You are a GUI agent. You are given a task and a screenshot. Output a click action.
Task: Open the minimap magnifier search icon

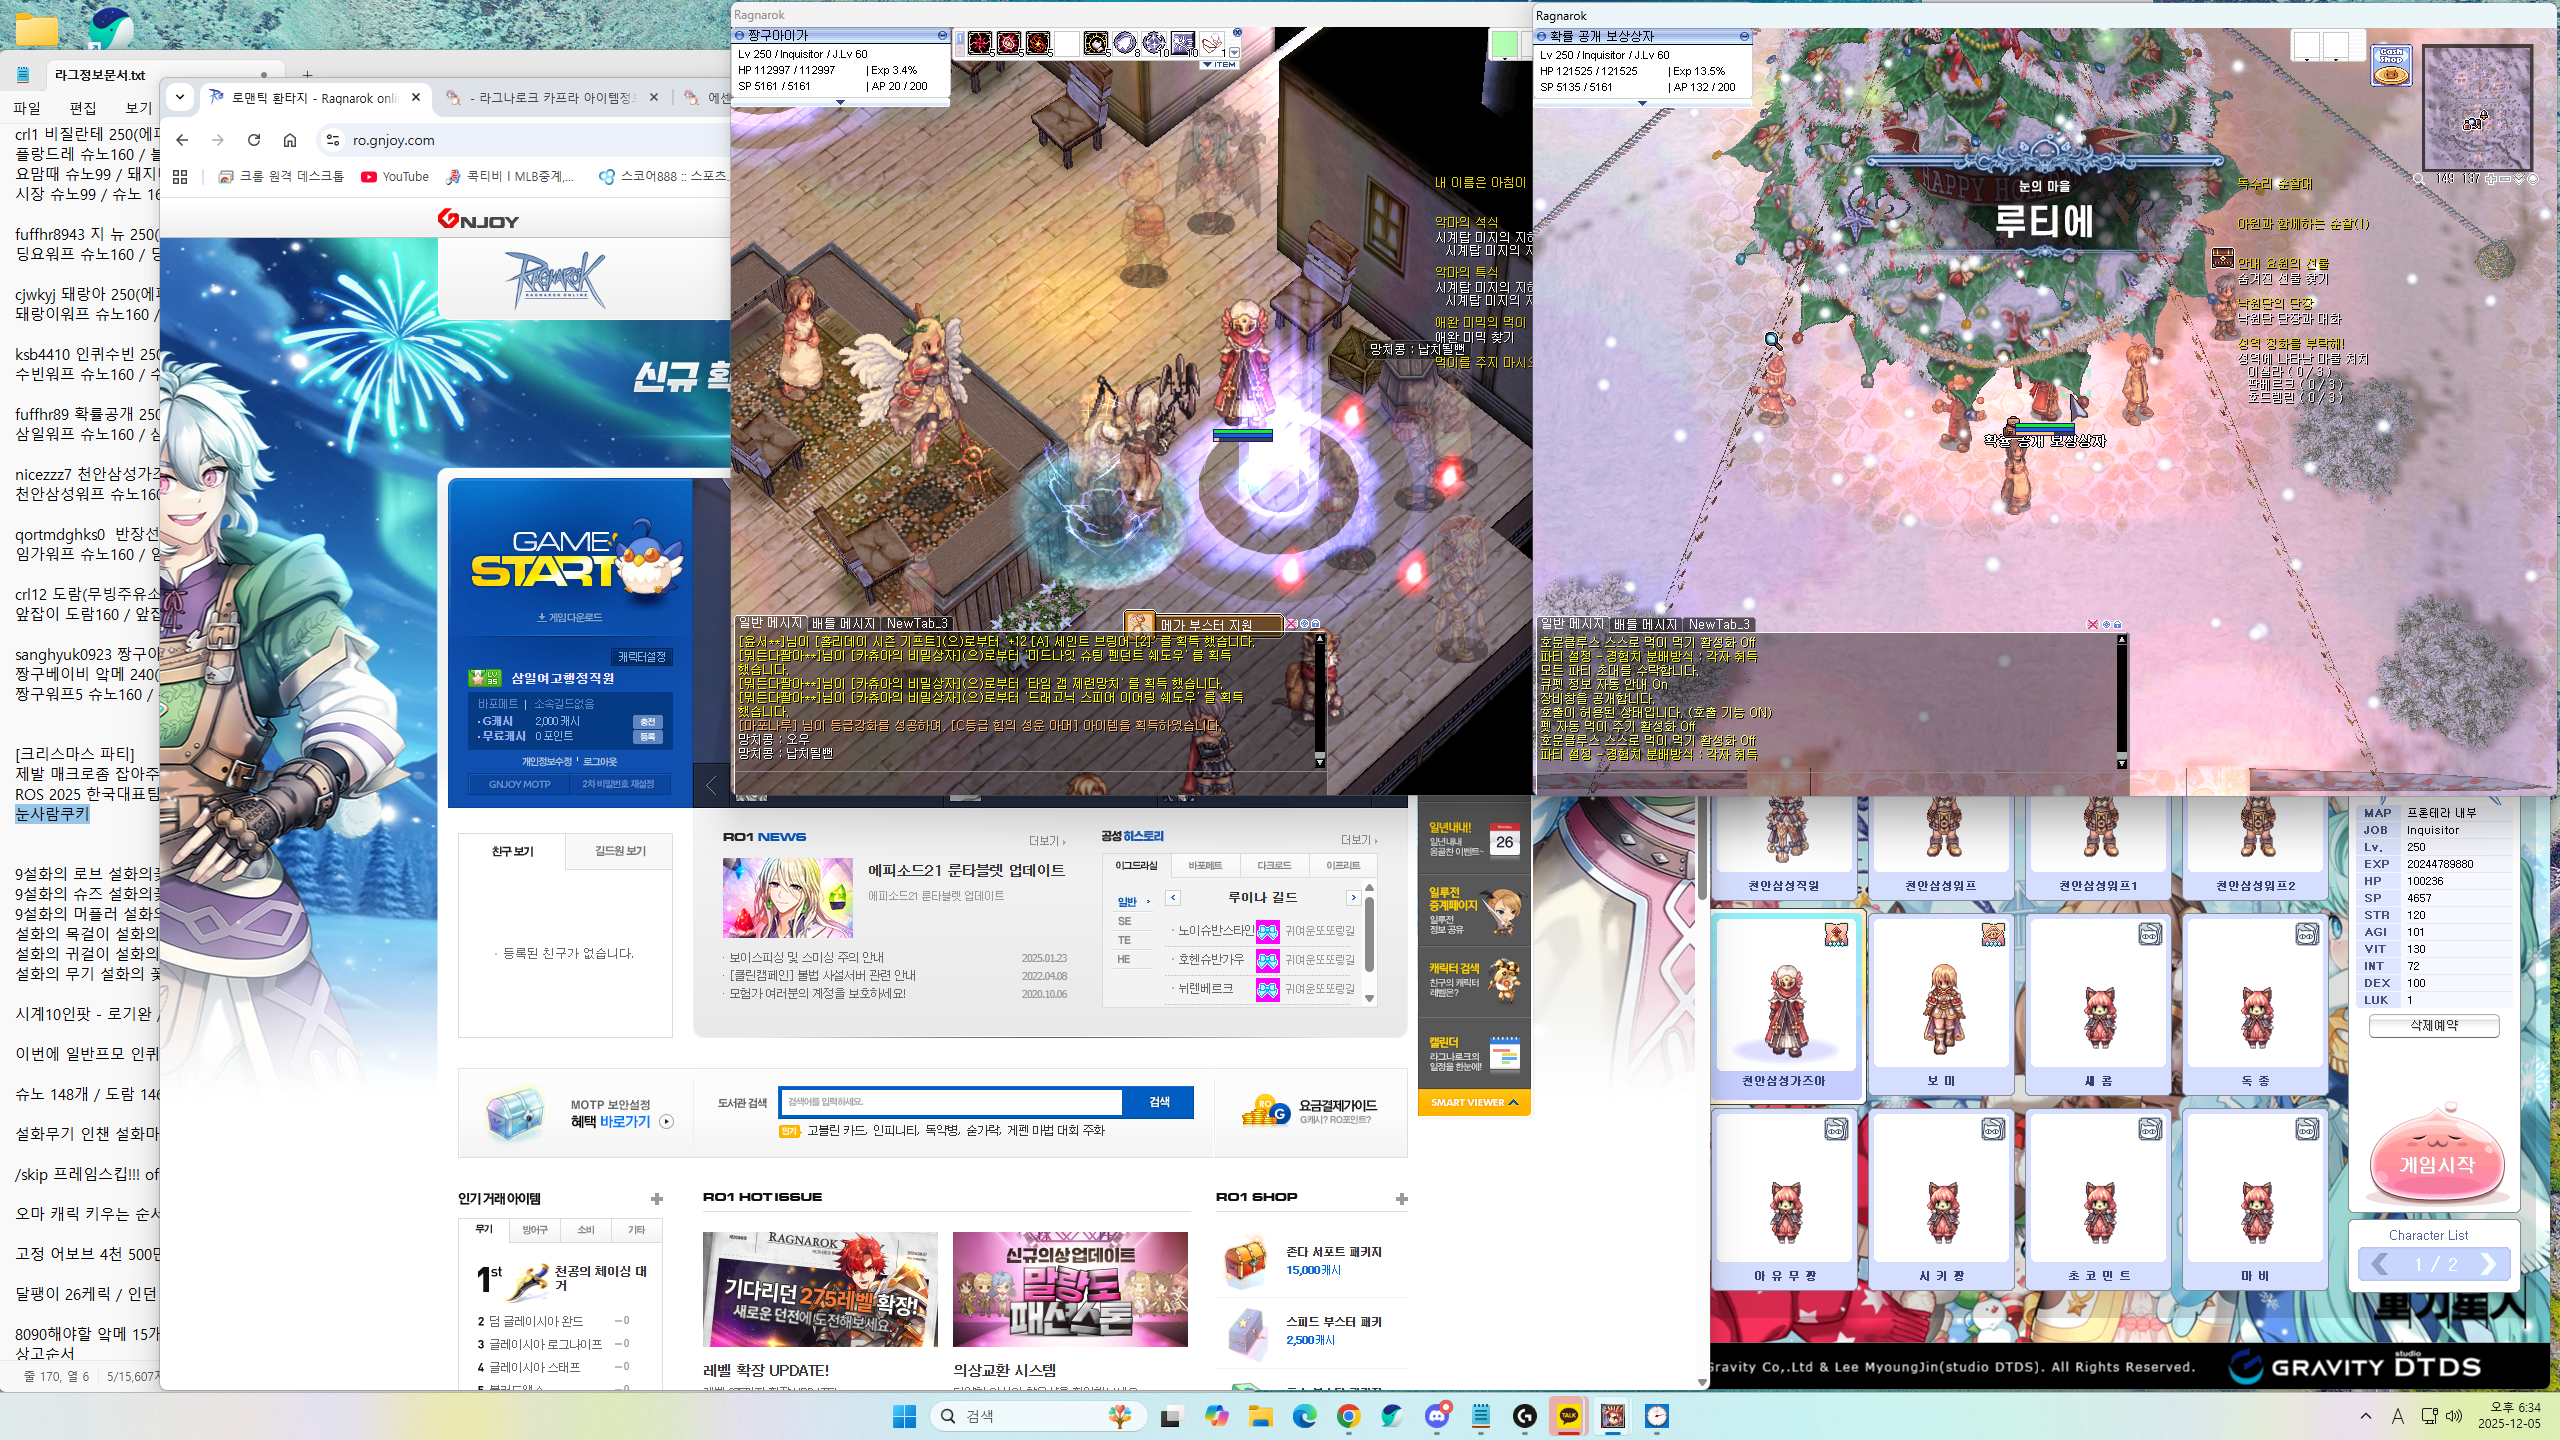click(x=2418, y=179)
